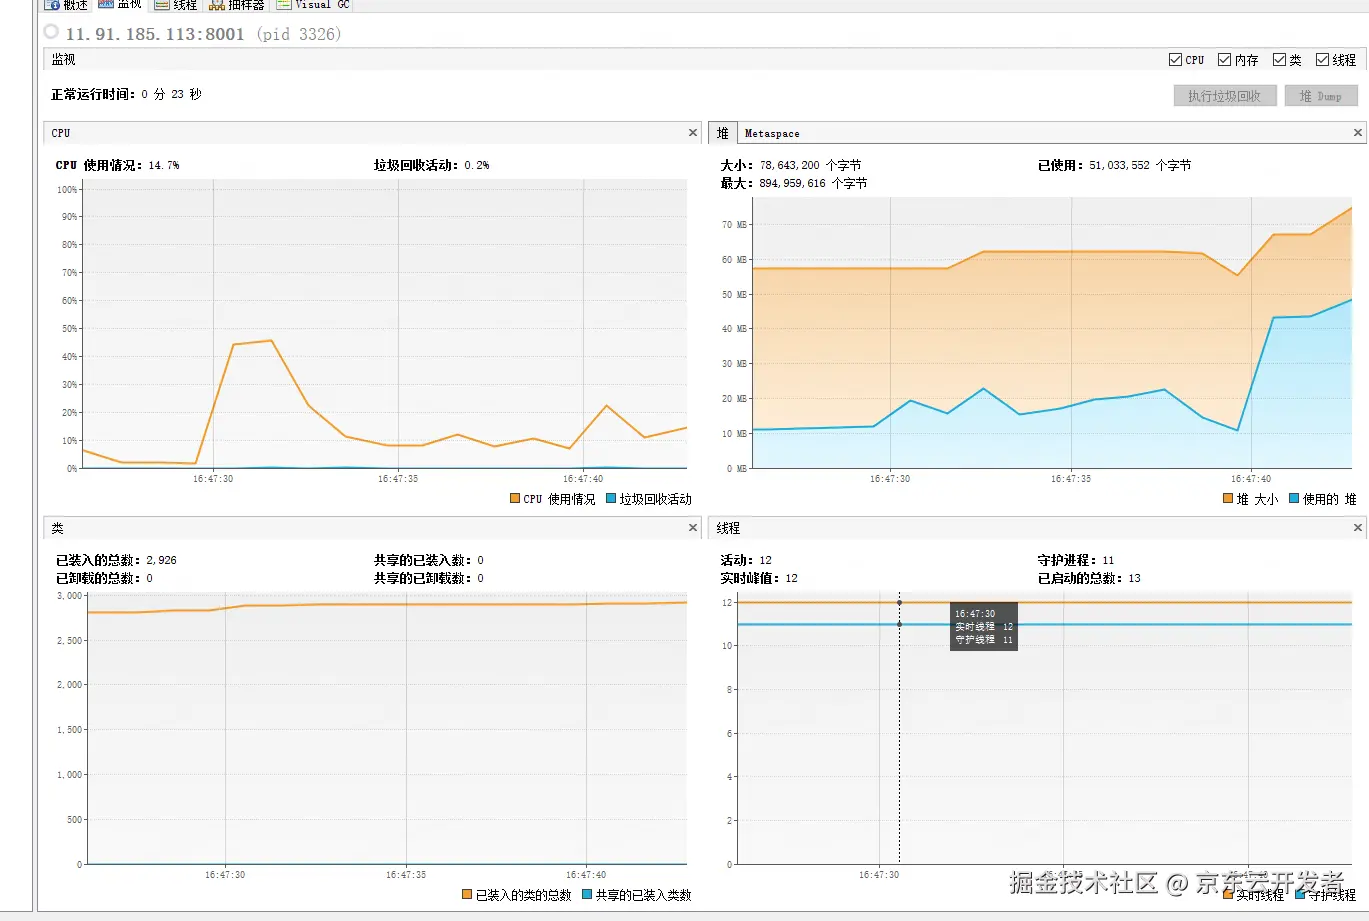This screenshot has width=1369, height=921.
Task: Click the 共享的已卸载数 0 text
Action: click(x=428, y=578)
